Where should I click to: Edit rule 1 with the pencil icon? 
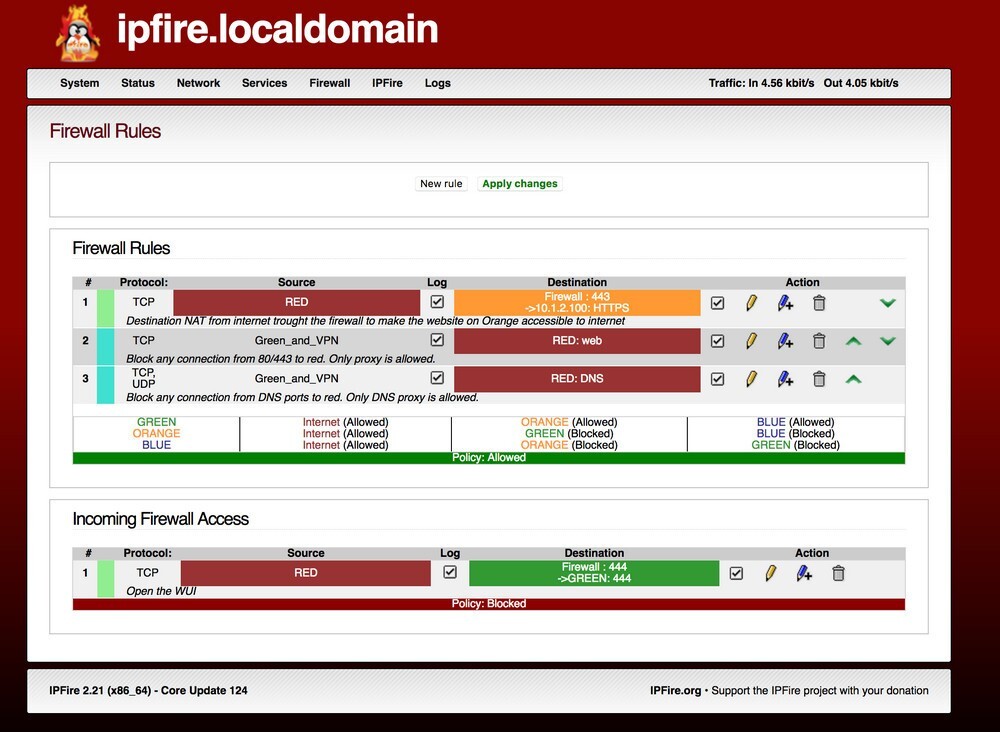click(x=751, y=302)
